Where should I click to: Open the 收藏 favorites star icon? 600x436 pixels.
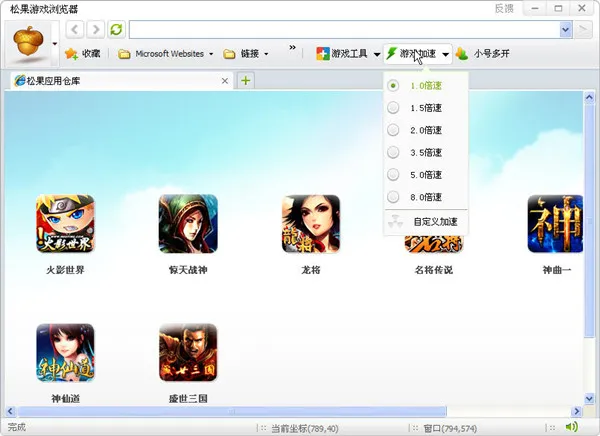[71, 54]
